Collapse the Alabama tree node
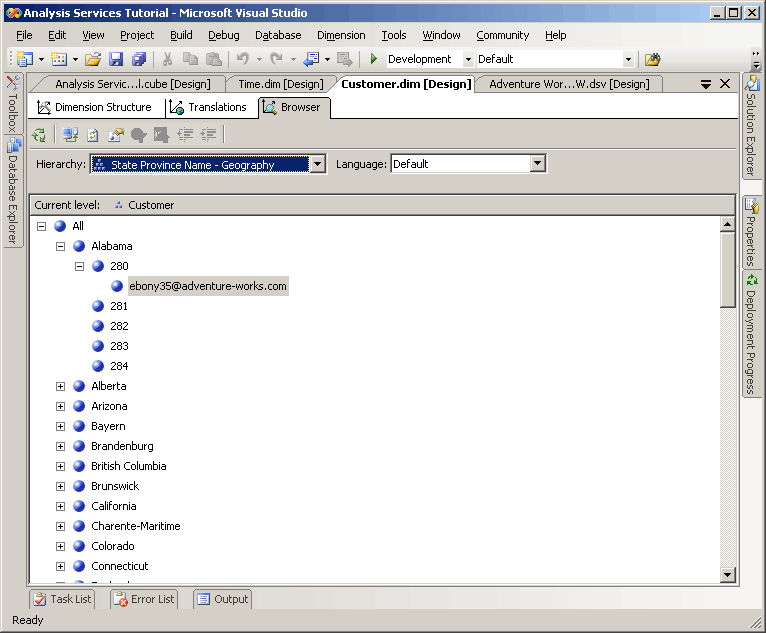 coord(61,246)
